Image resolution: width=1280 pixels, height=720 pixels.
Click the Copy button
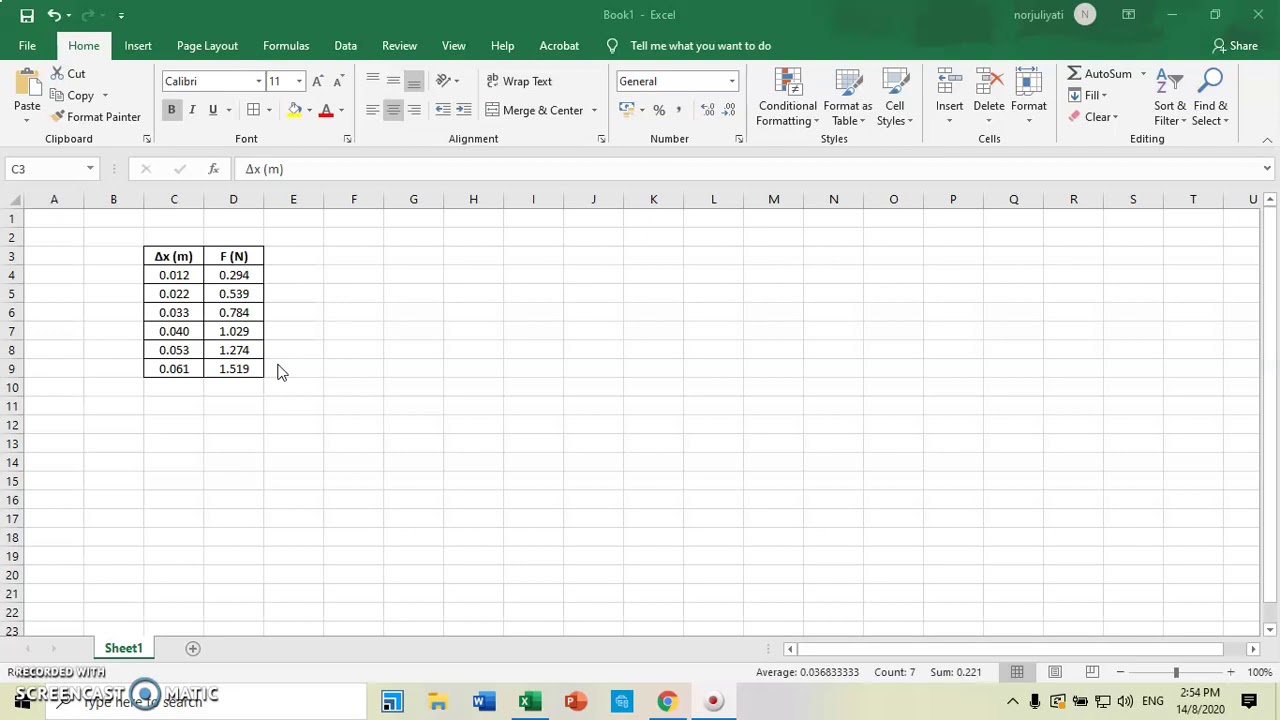72,96
